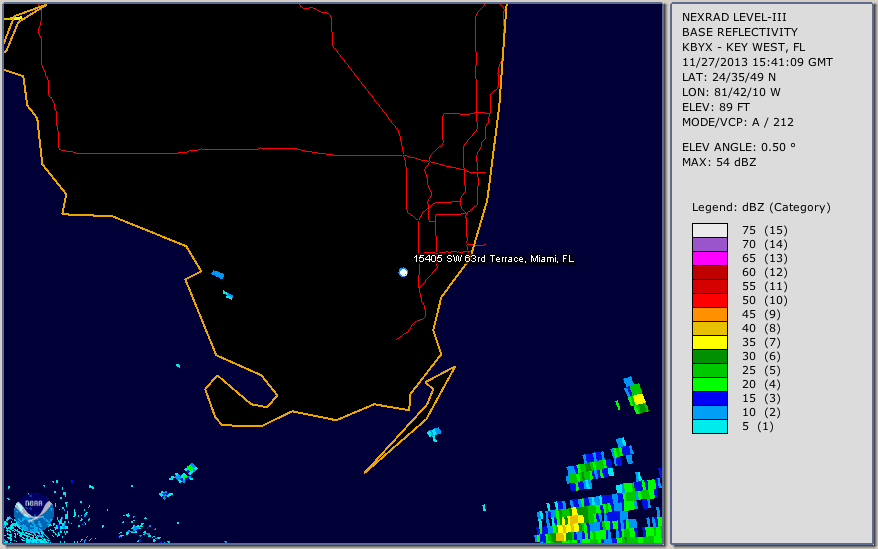Click the NEXRAD LEVEL-III title text
Image resolution: width=878 pixels, height=549 pixels.
(x=734, y=17)
